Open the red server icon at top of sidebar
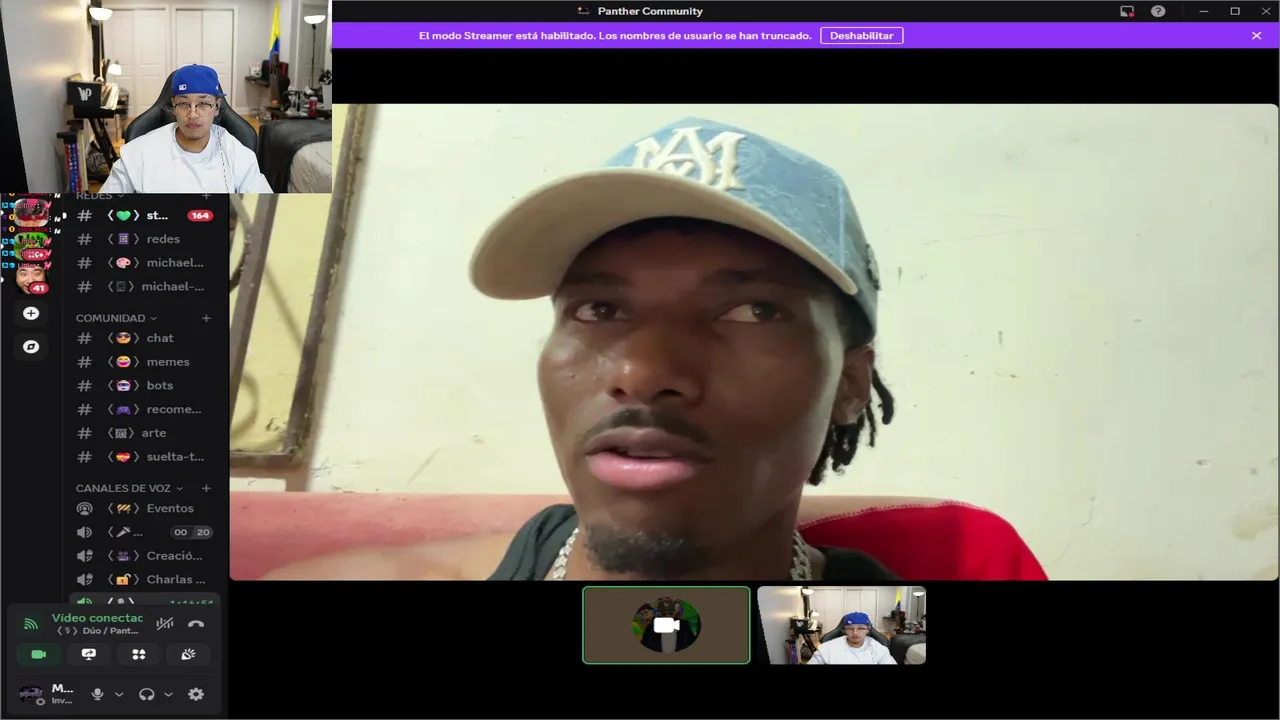Screen dimensions: 1280x720 [x=31, y=211]
